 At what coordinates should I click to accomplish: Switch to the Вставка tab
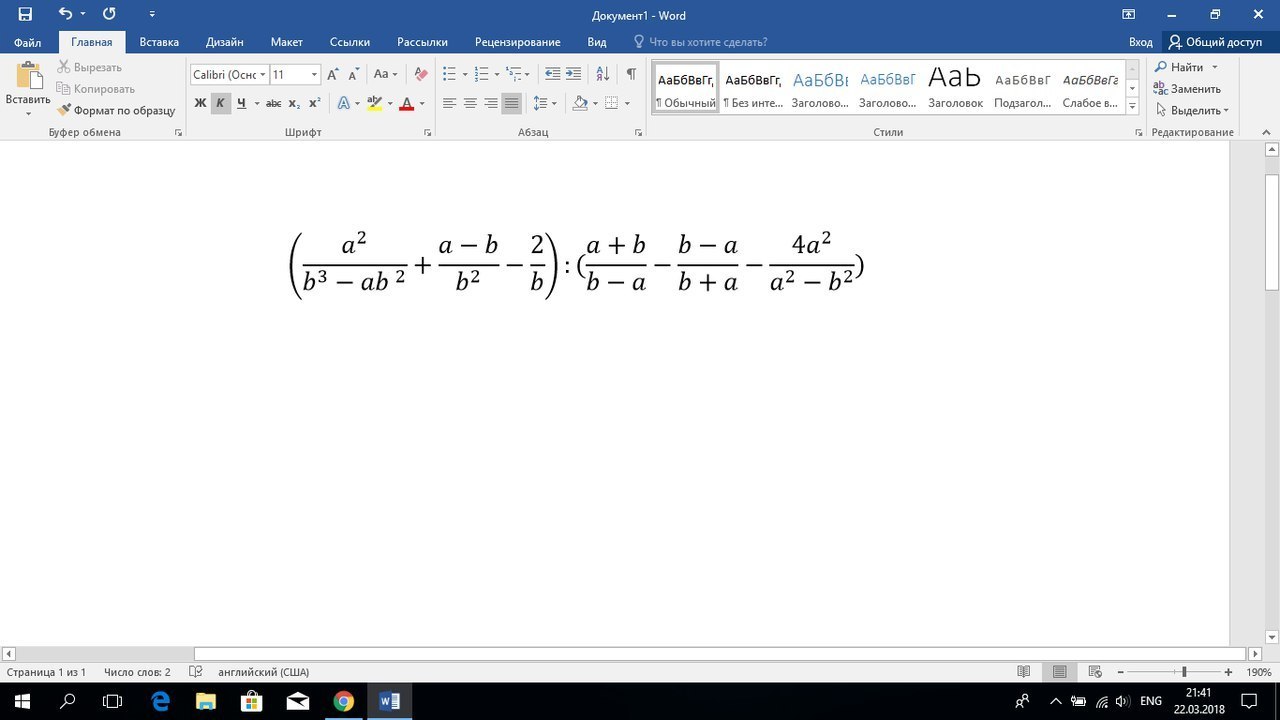click(159, 42)
